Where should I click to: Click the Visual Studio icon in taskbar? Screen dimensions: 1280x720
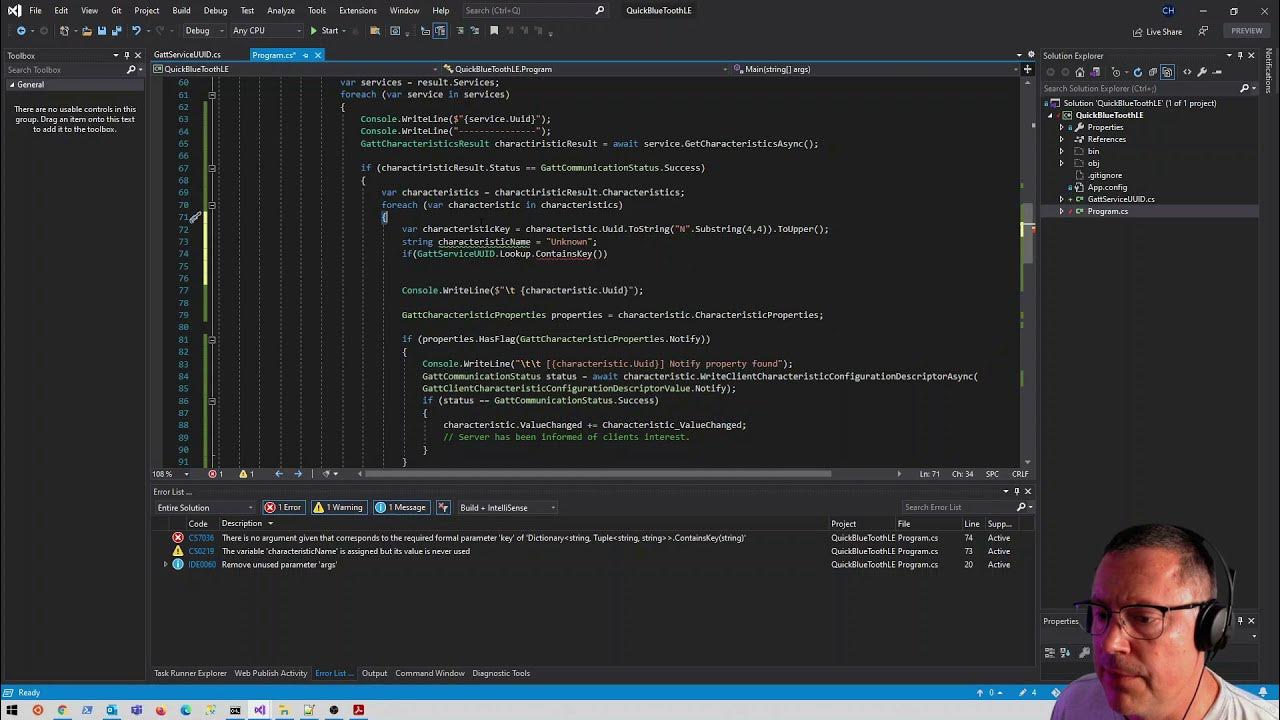point(259,710)
